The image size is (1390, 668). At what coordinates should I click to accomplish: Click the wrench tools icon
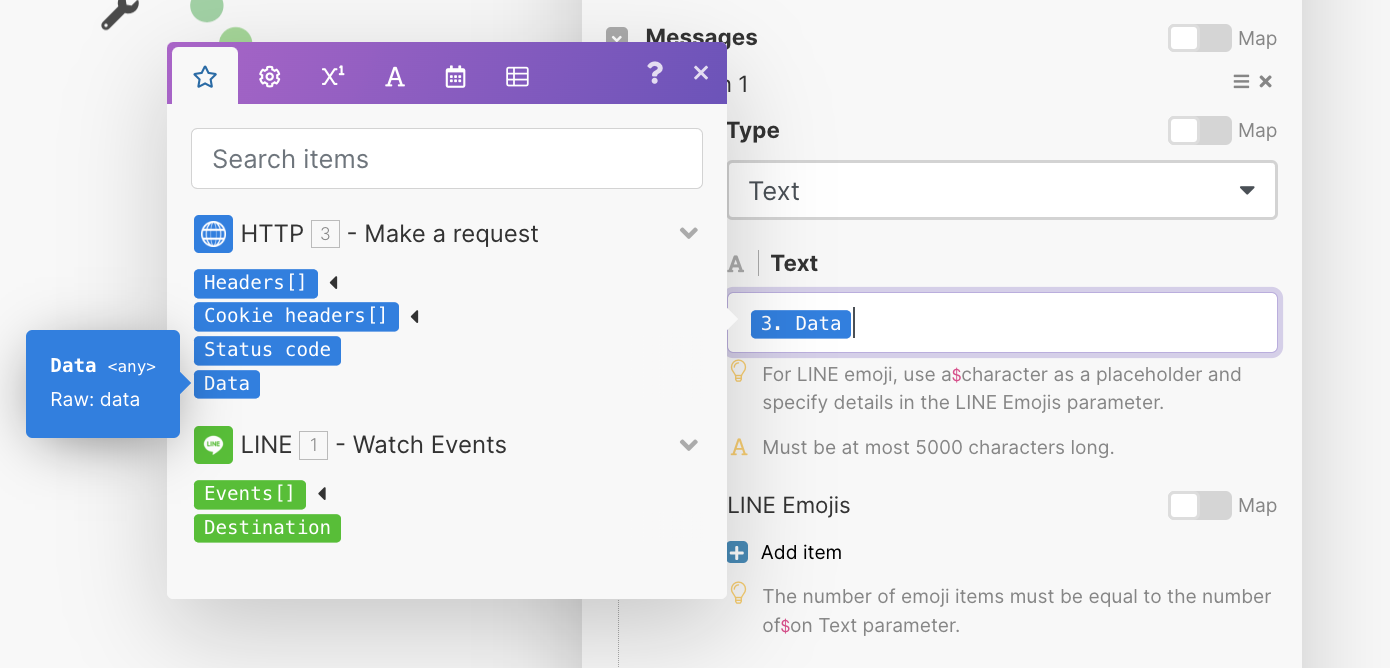pos(119,12)
